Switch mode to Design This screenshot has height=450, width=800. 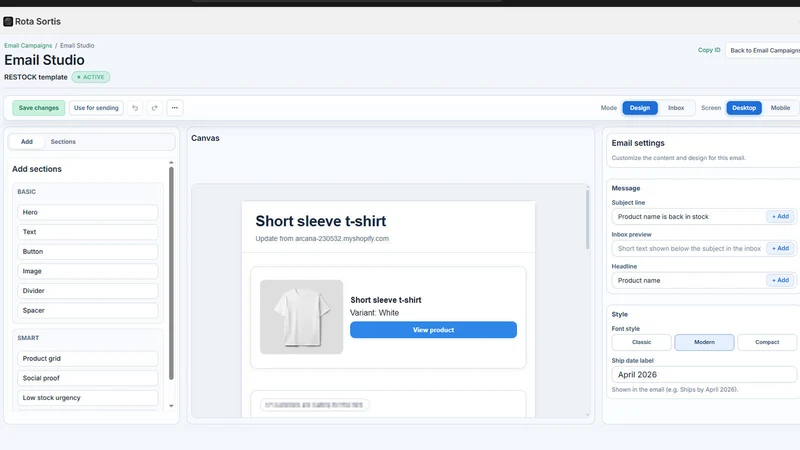[x=640, y=108]
